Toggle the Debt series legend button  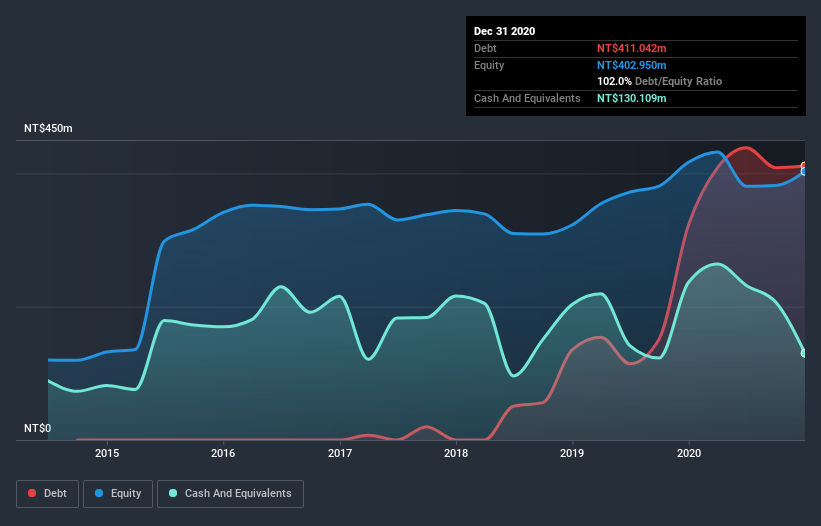point(48,494)
